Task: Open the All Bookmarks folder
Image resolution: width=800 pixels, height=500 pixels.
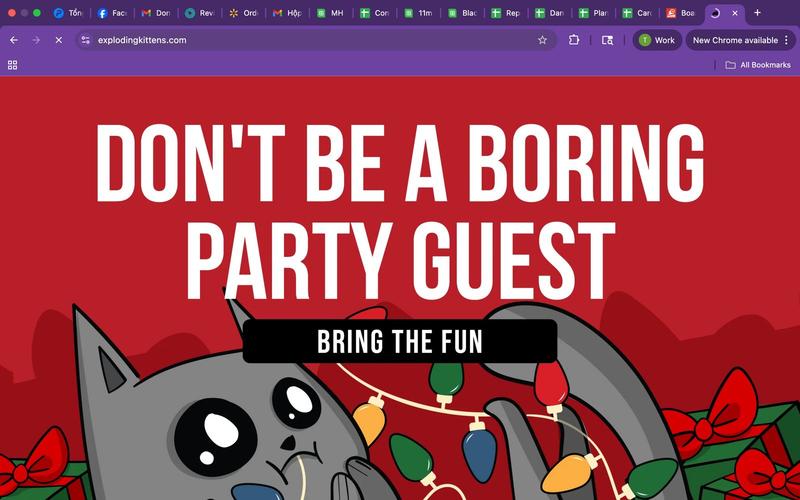Action: (758, 65)
